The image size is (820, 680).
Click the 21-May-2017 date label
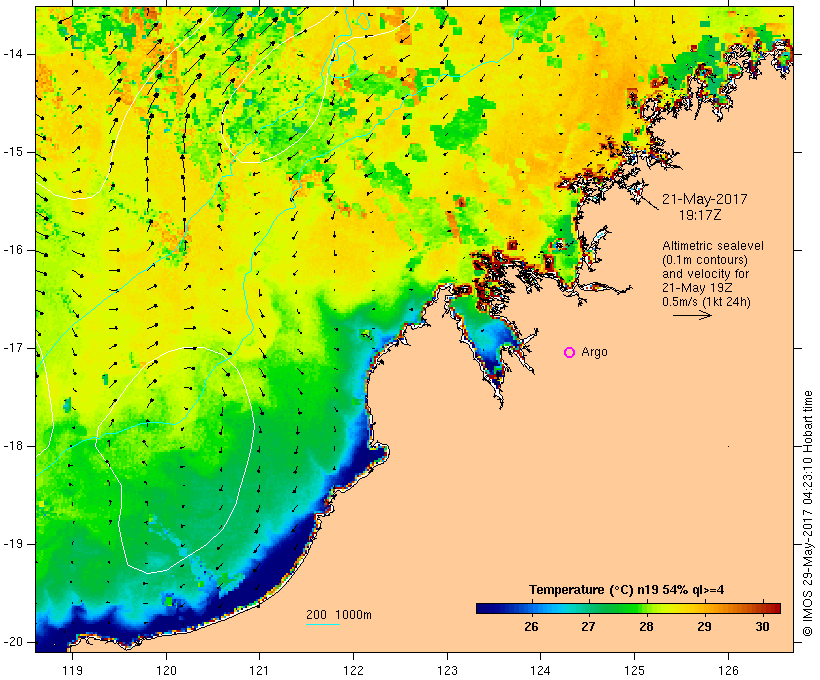click(704, 199)
